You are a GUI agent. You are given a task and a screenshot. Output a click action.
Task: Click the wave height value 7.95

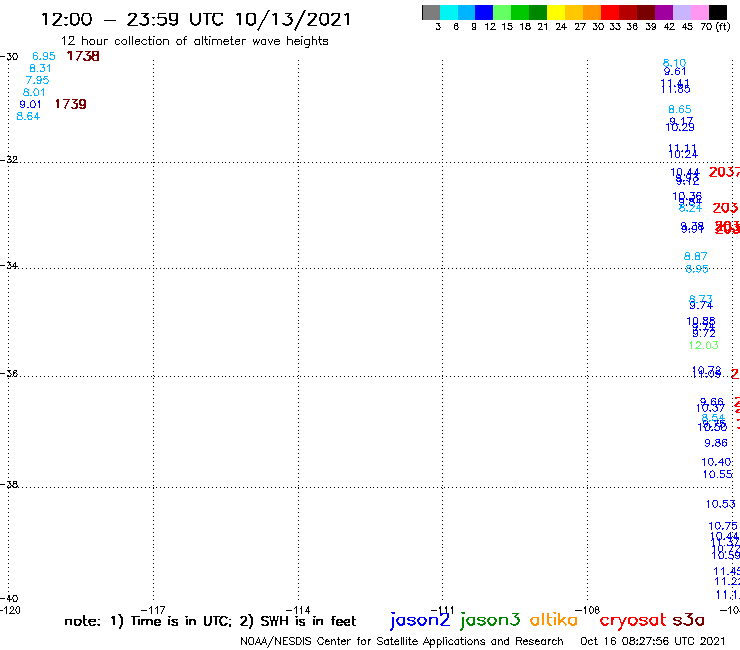[37, 80]
